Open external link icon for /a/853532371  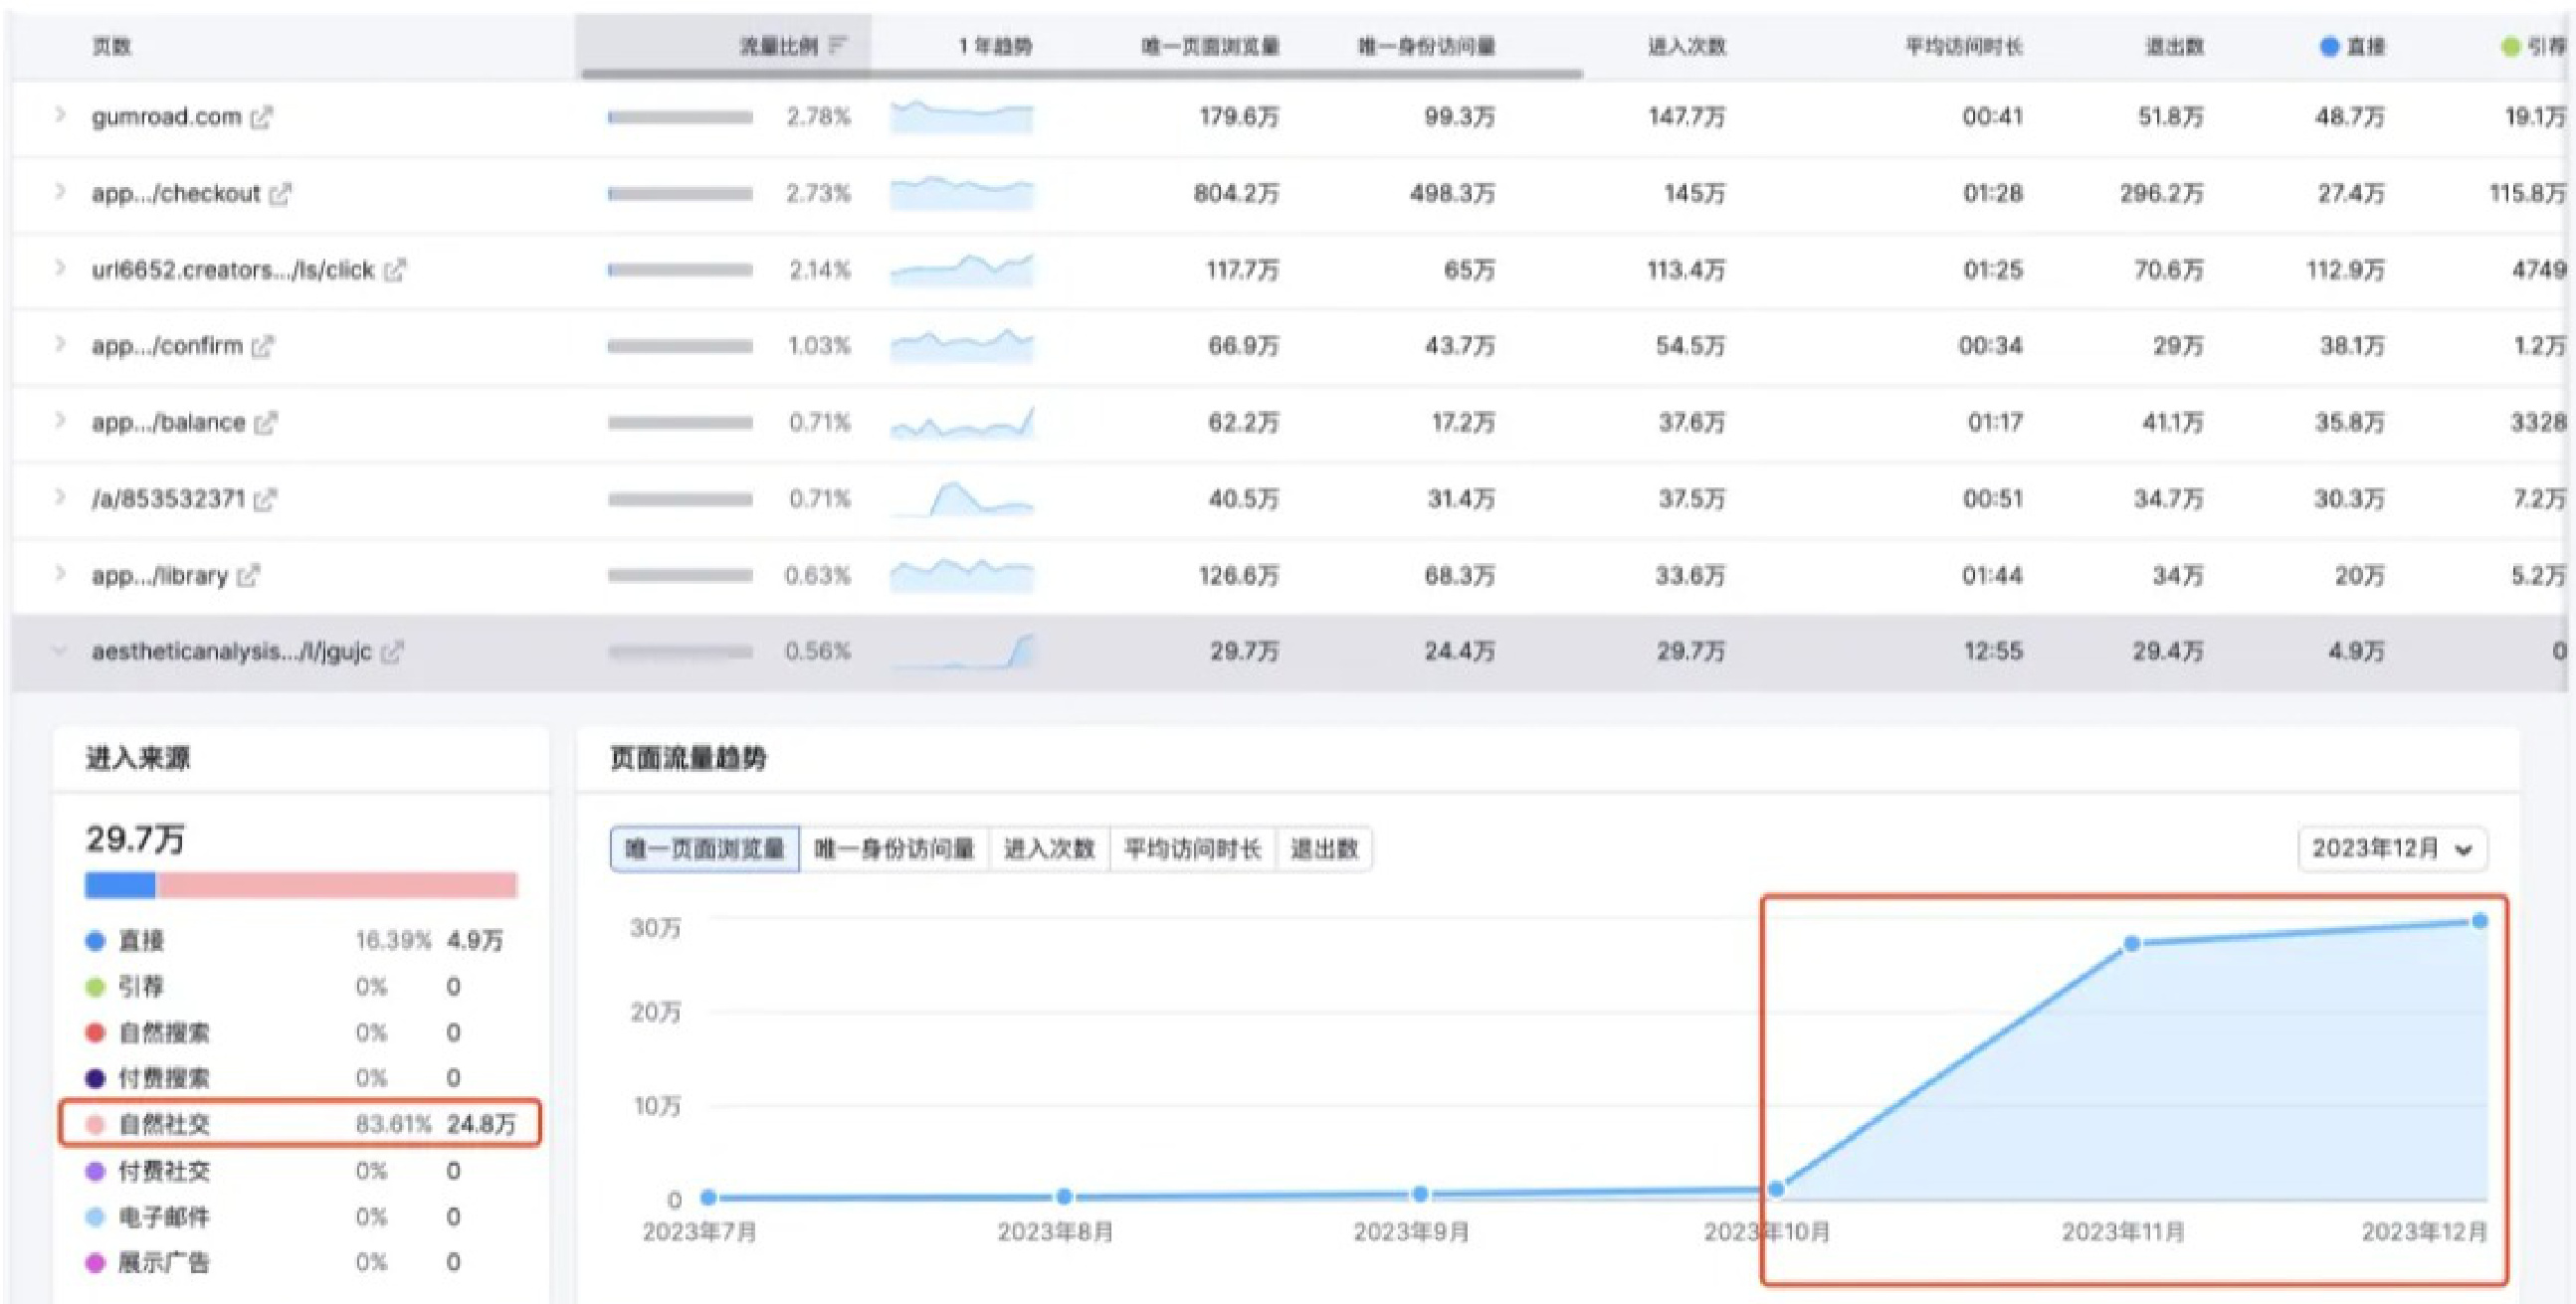coord(265,499)
